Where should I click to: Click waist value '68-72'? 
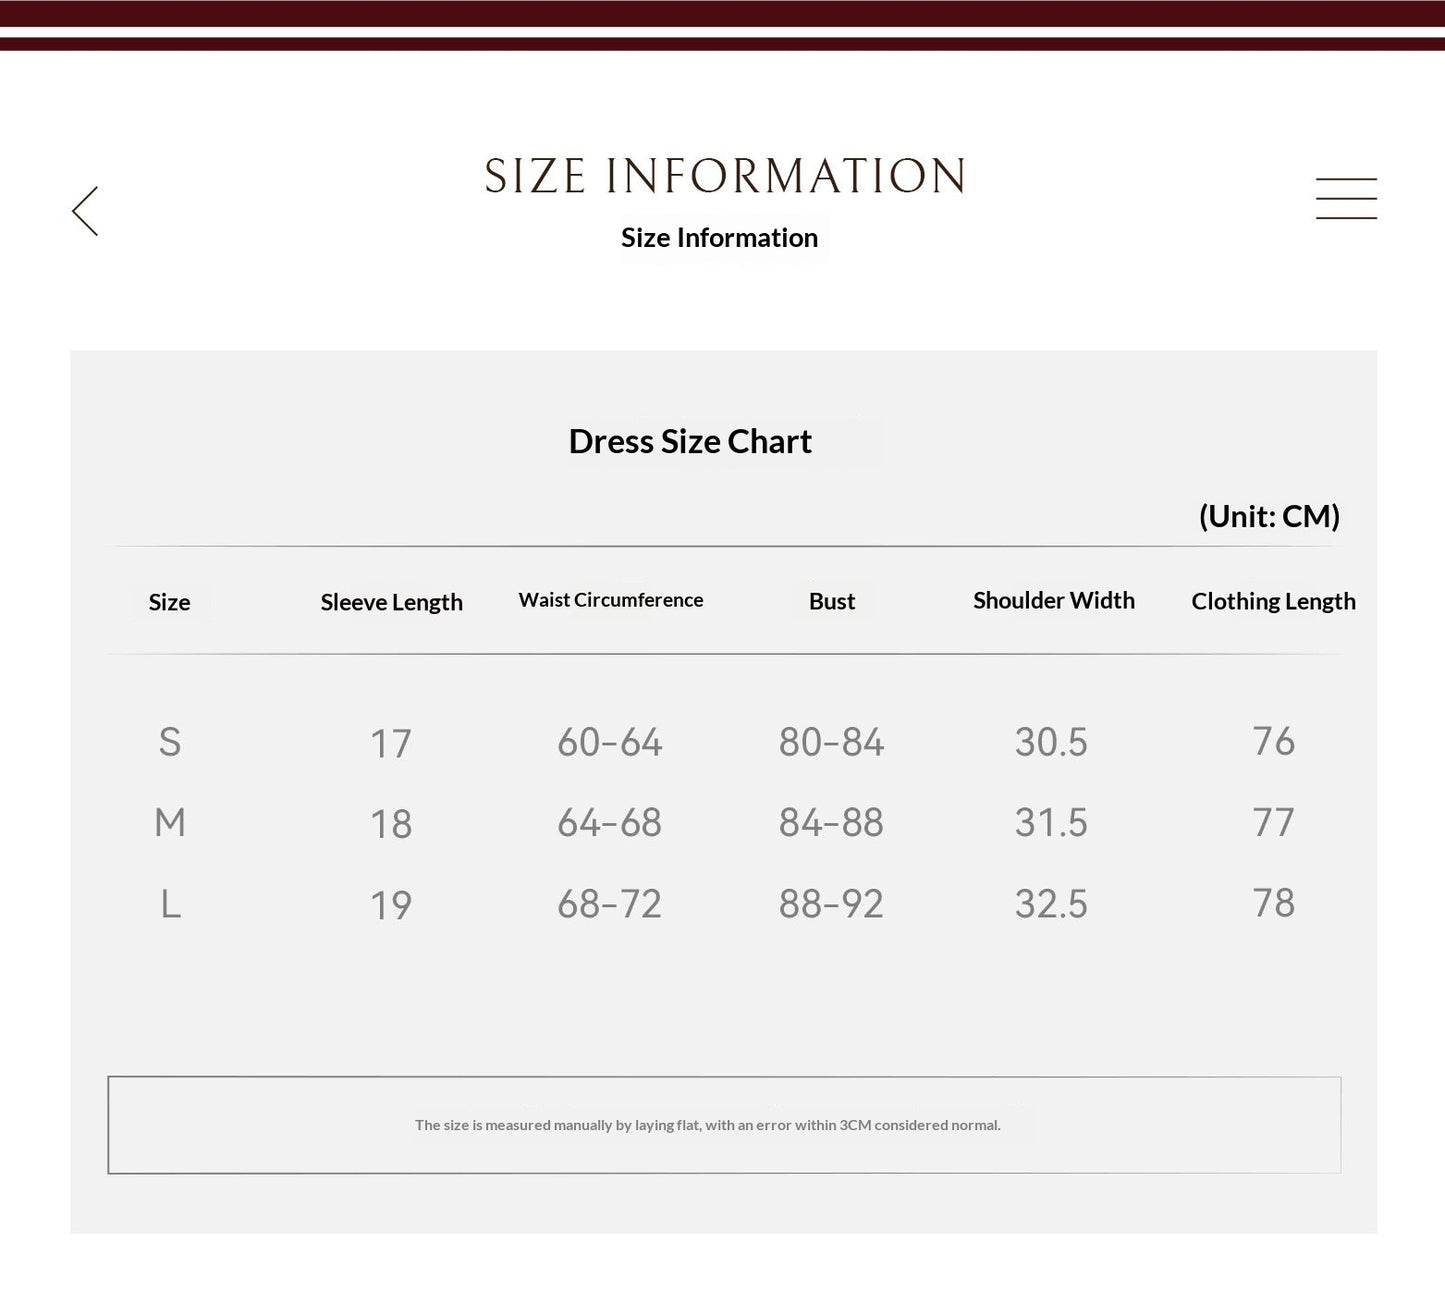(610, 904)
